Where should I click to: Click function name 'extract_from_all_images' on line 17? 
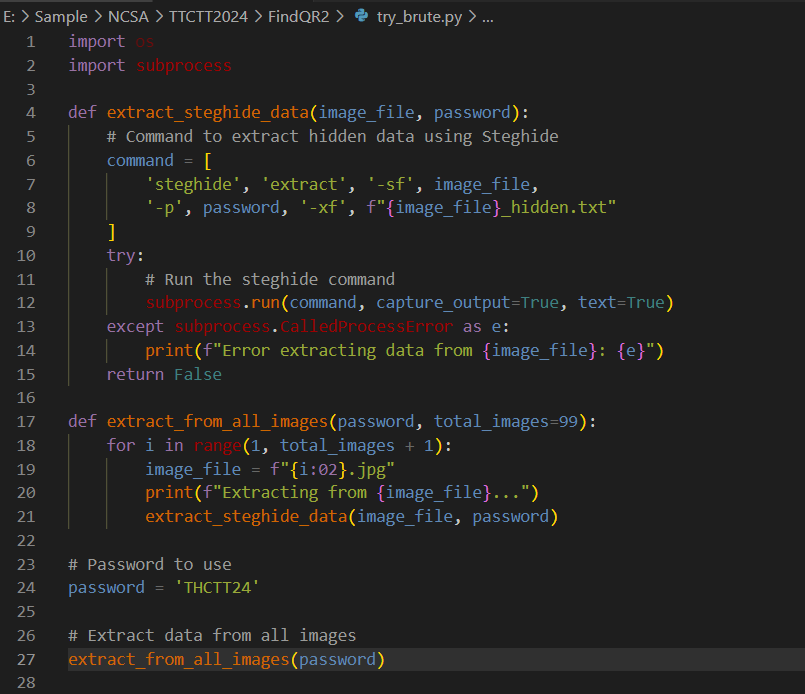[218, 422]
